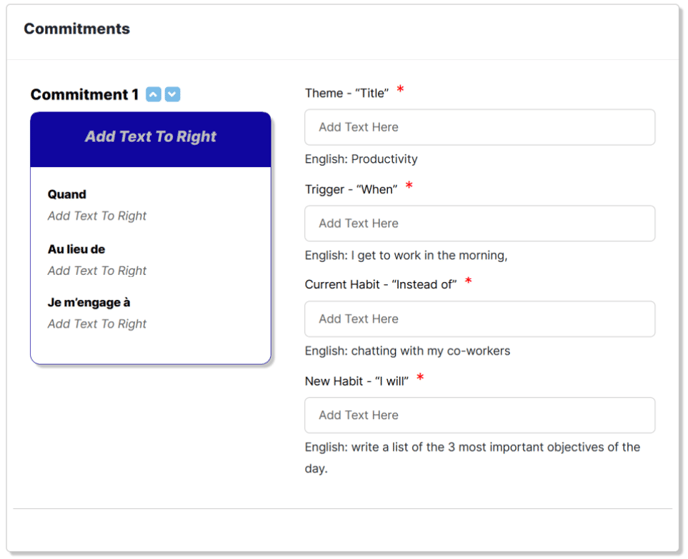Select the "chatting with my co-workers" hint

tap(407, 351)
